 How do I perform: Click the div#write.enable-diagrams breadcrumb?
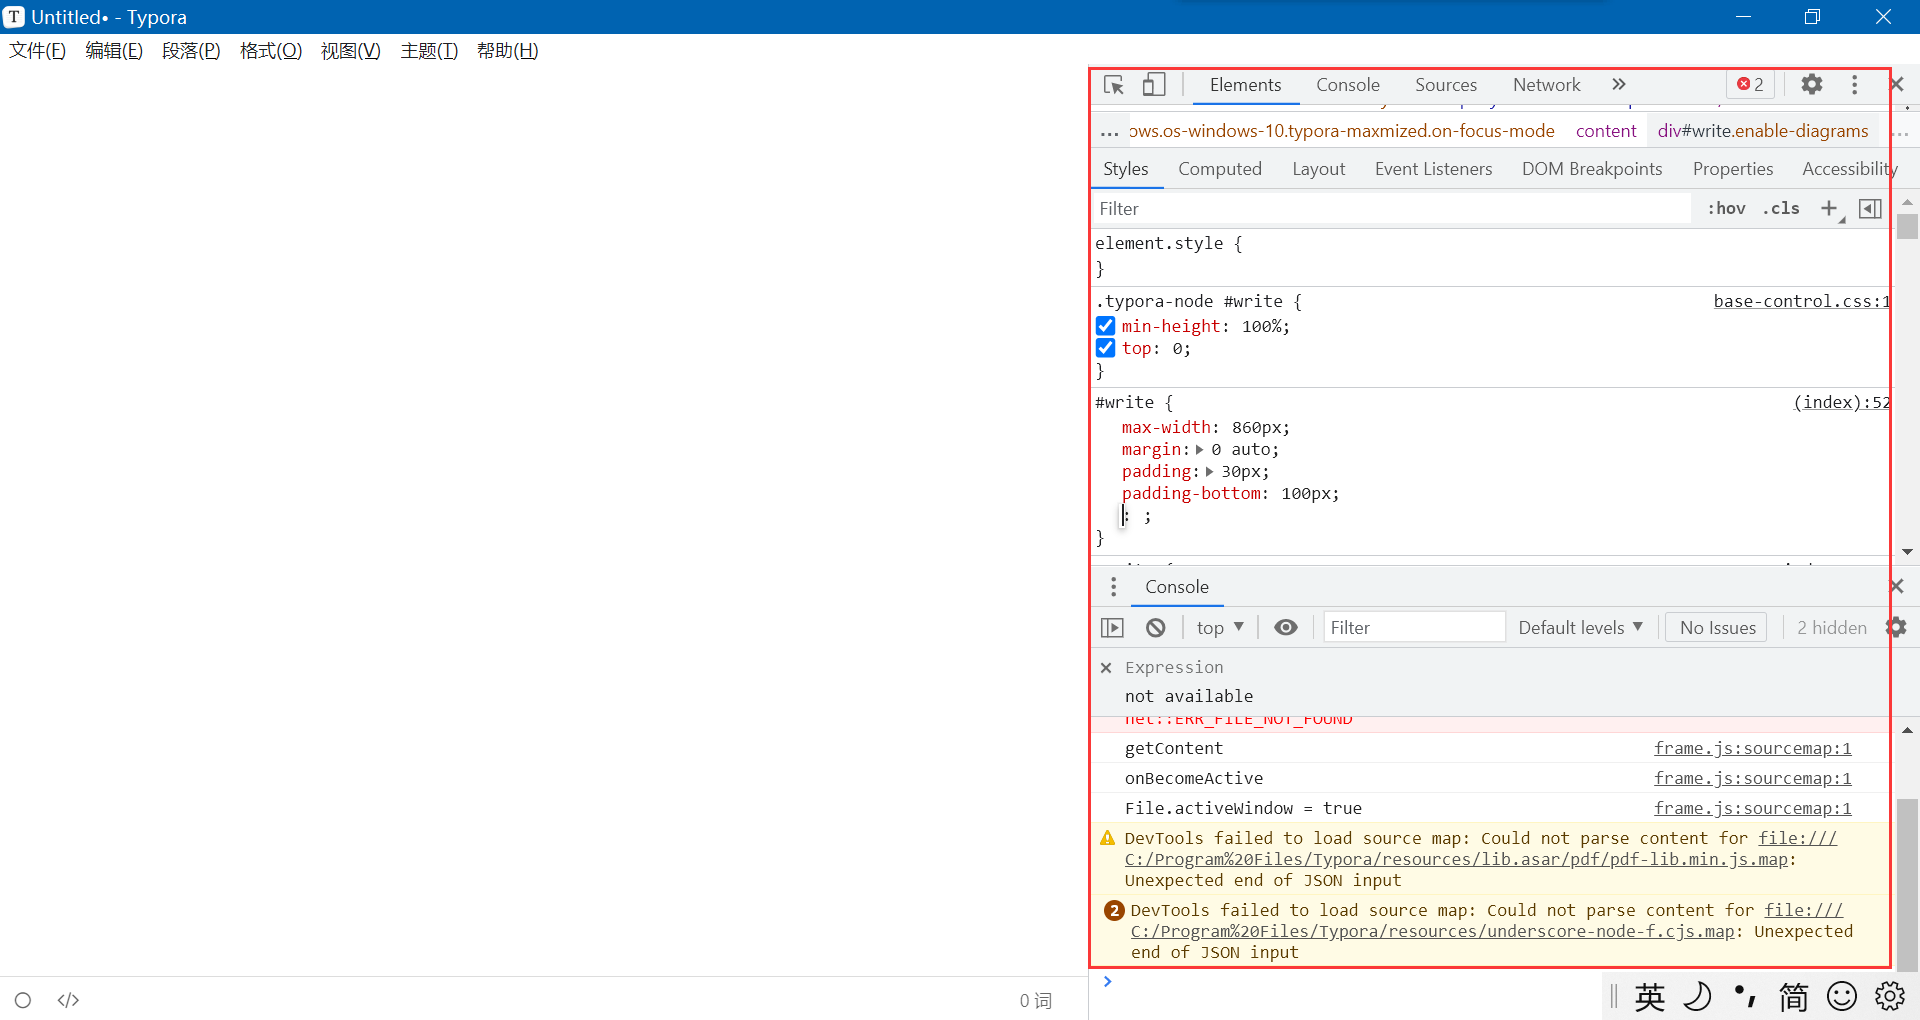(1763, 131)
